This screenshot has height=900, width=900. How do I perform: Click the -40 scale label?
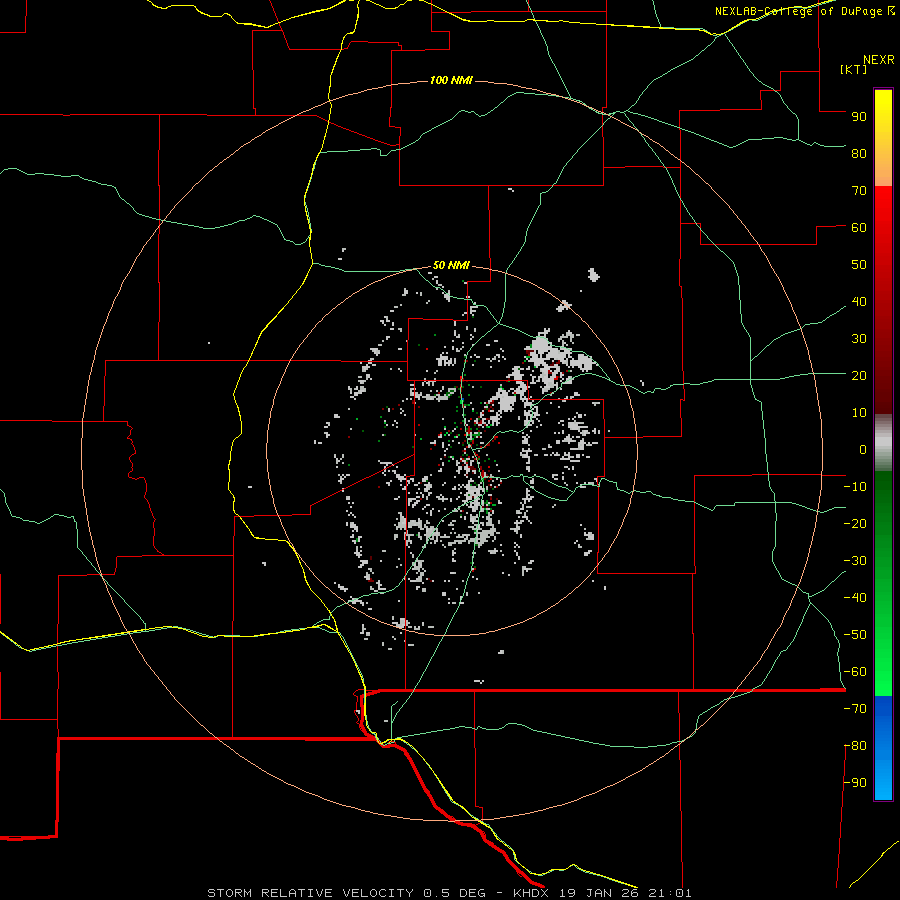pos(855,598)
